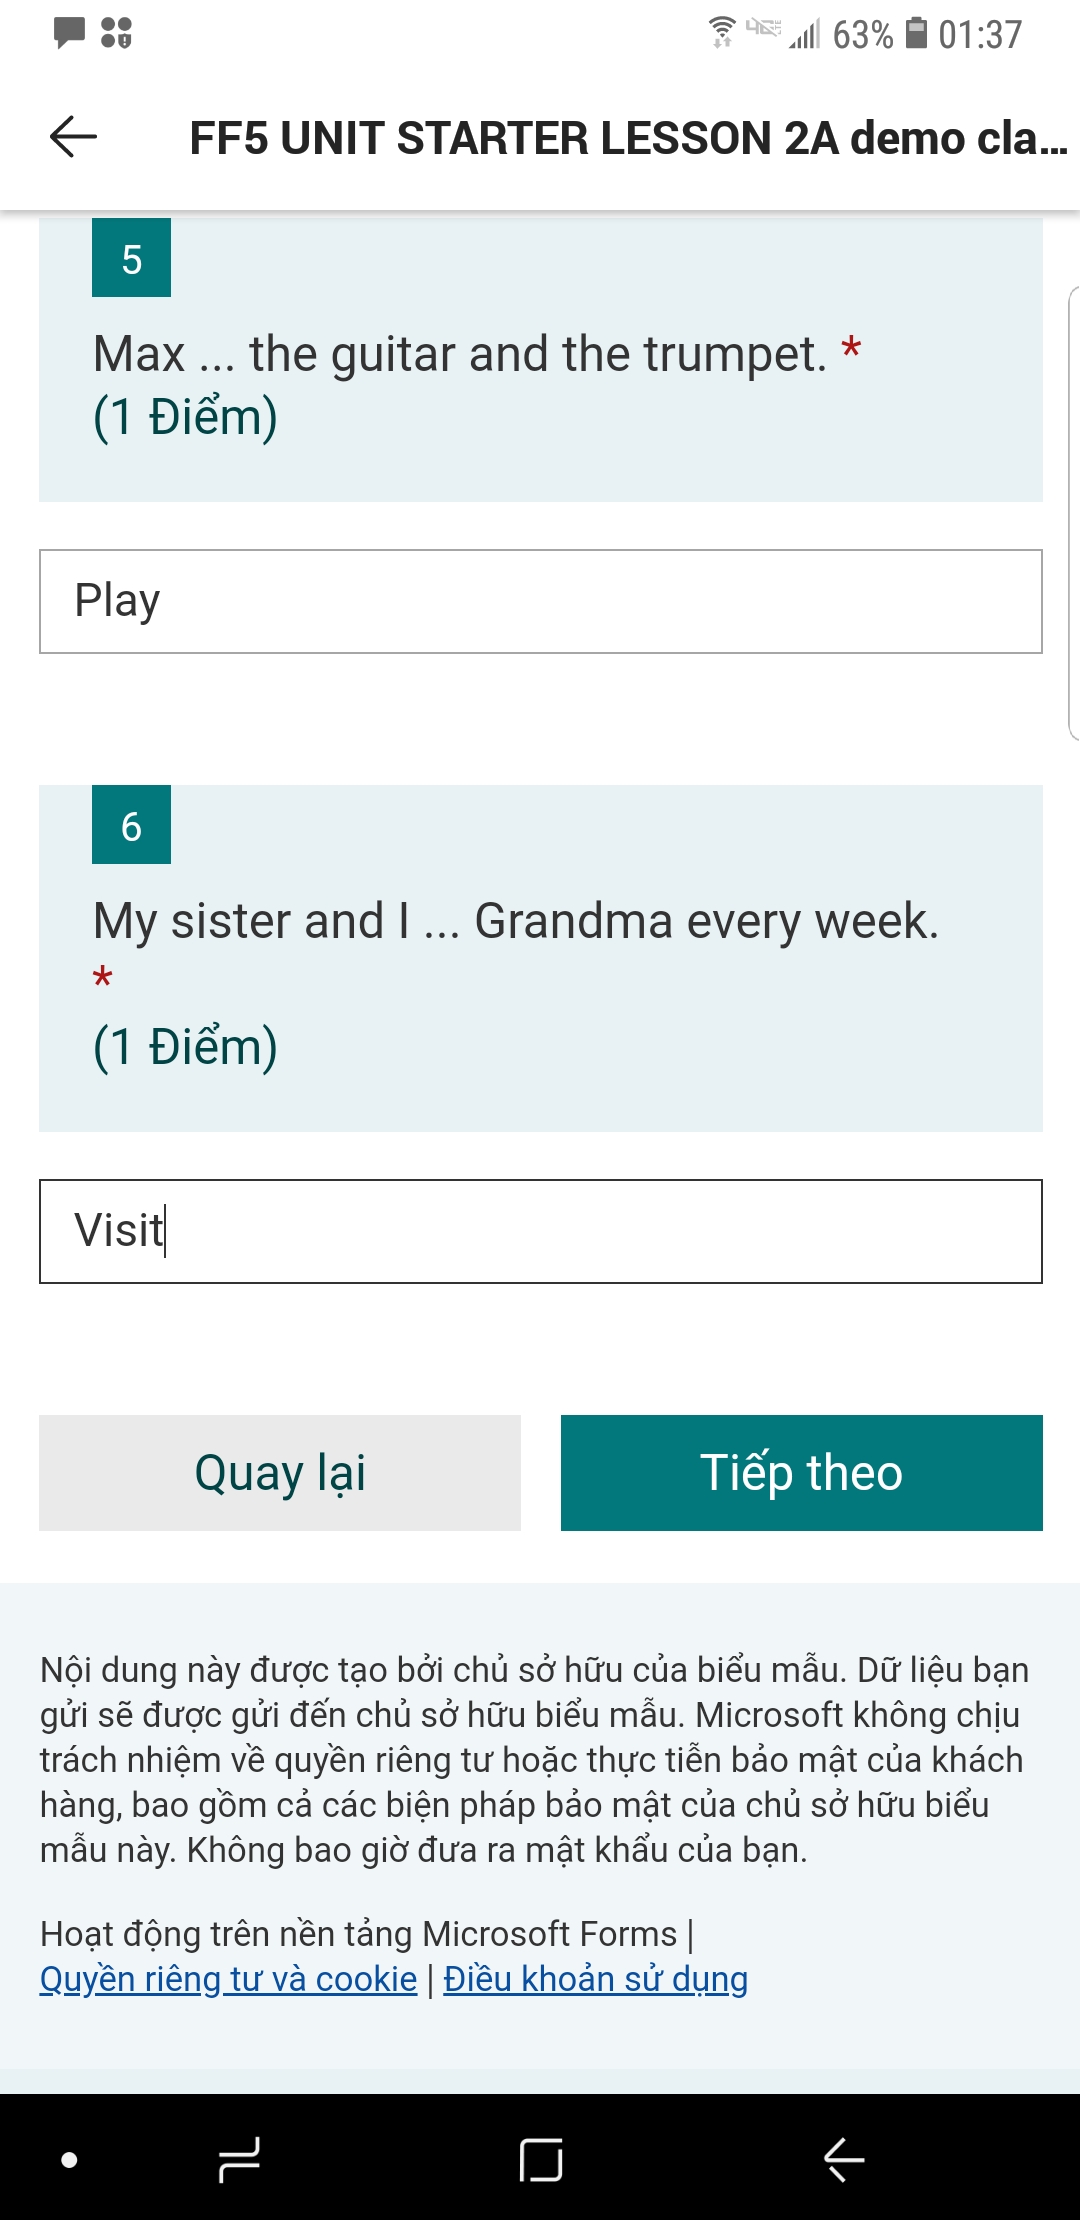The height and width of the screenshot is (2220, 1080).
Task: Open "Quyền riêng tư và cookie" link
Action: (228, 1980)
